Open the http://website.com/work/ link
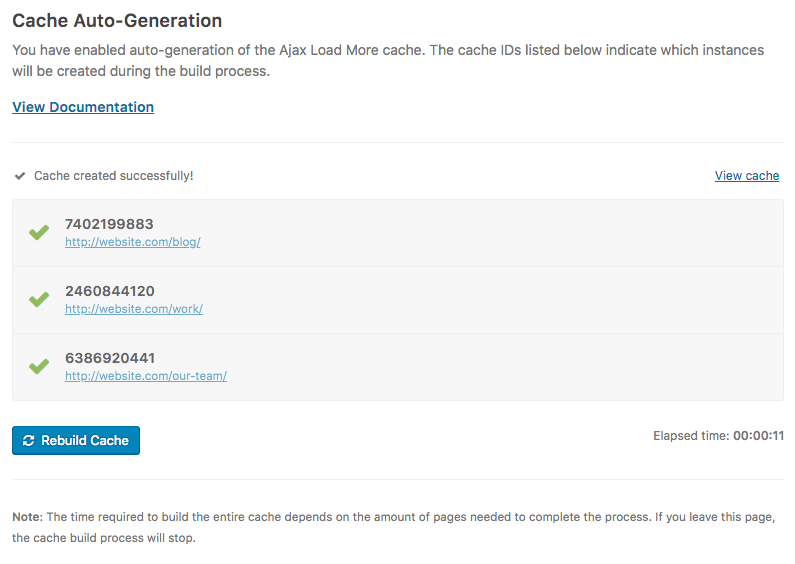Image resolution: width=795 pixels, height=564 pixels. click(134, 309)
